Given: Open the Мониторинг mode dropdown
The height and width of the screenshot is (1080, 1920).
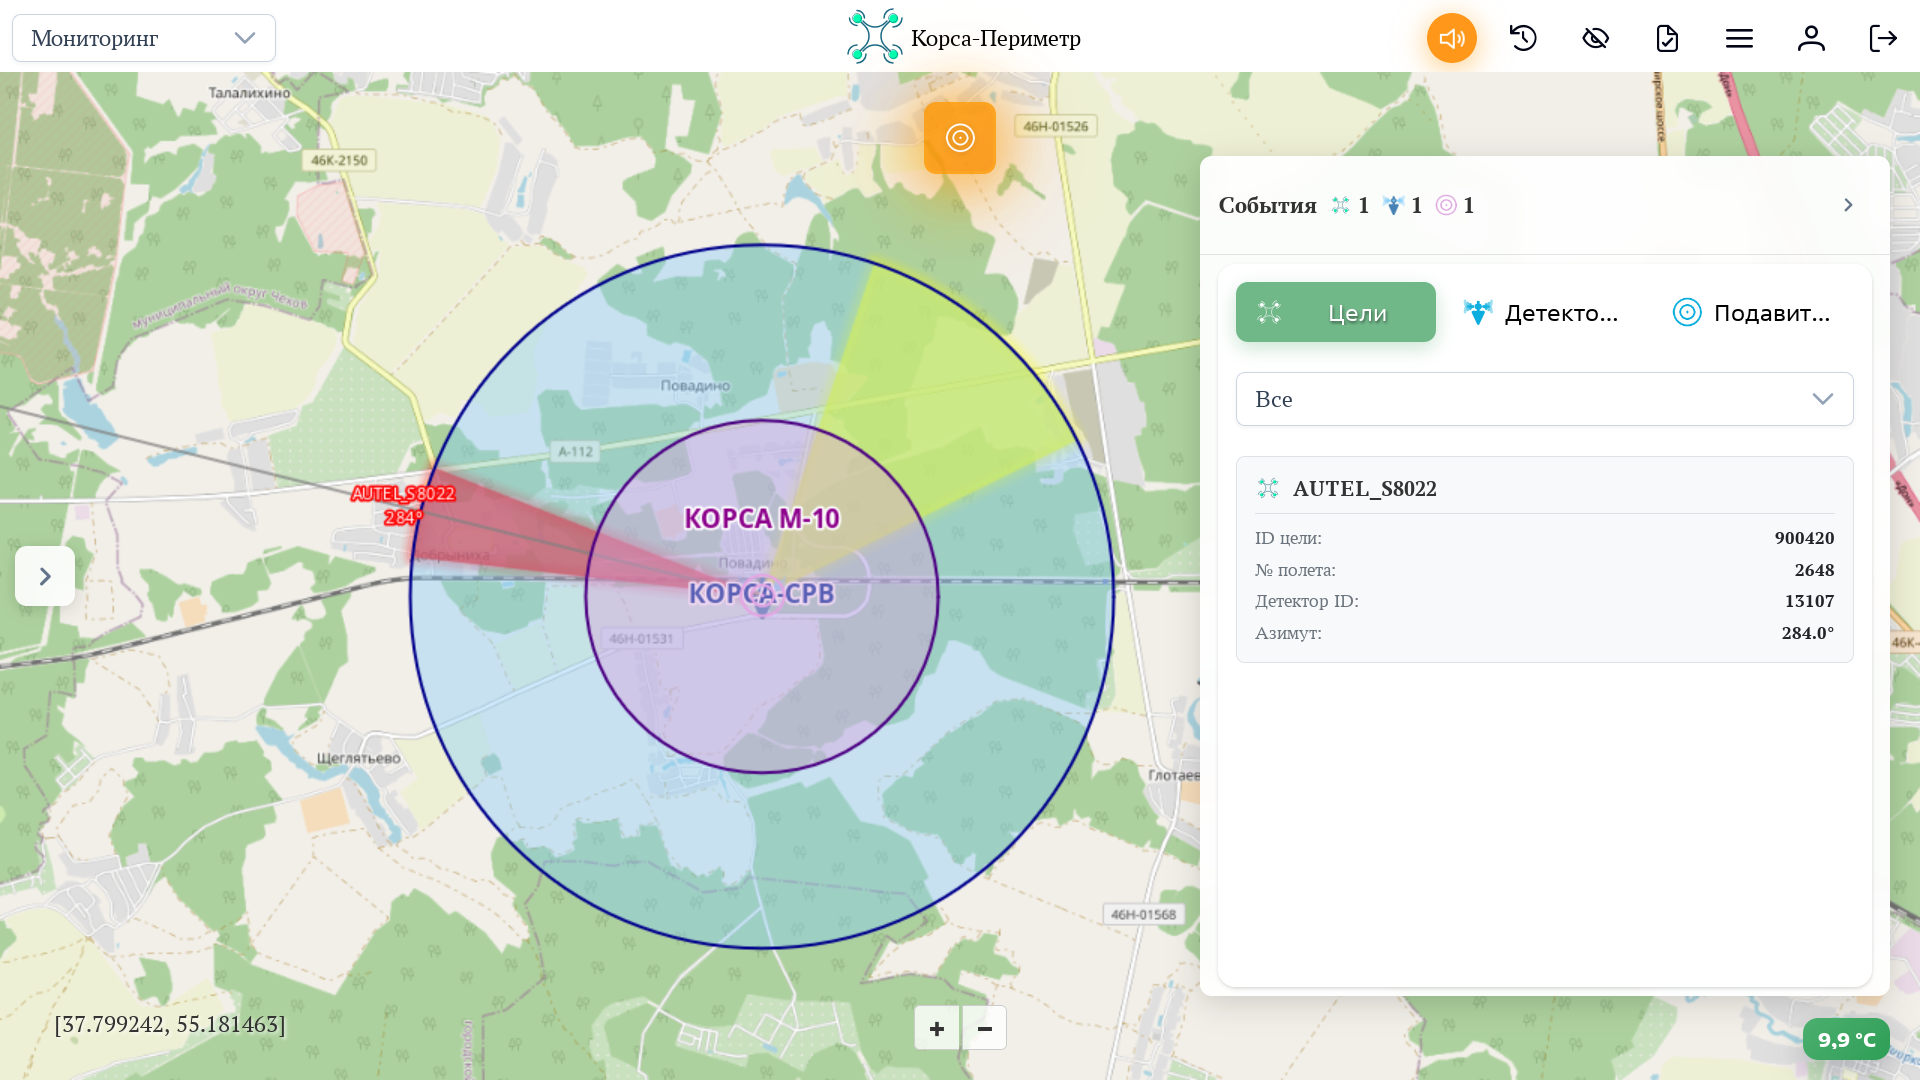Looking at the screenshot, I should pyautogui.click(x=144, y=38).
